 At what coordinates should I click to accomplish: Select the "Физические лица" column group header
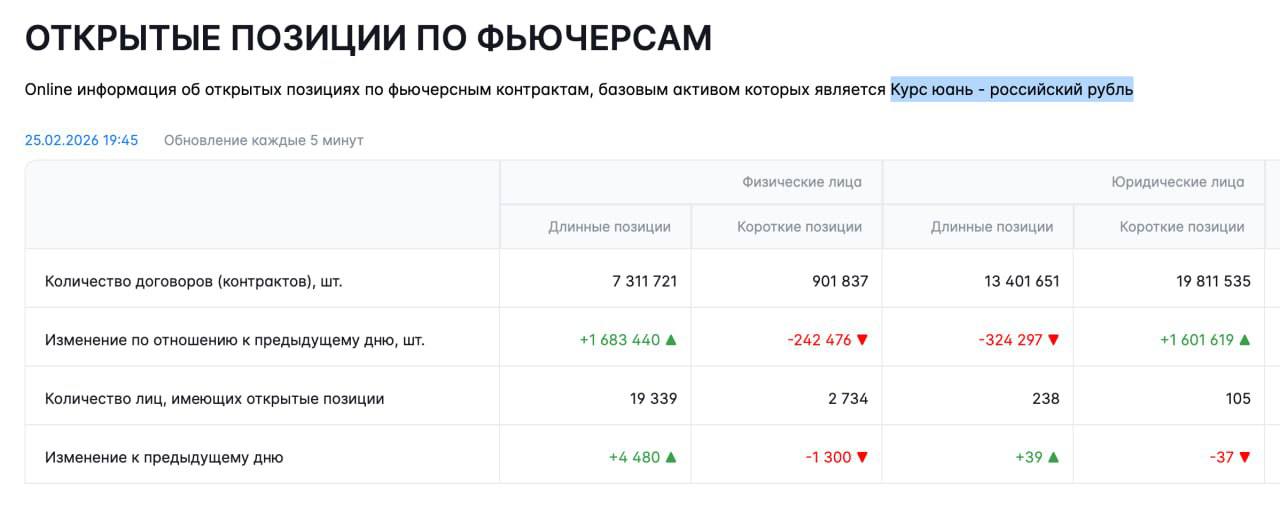[801, 182]
